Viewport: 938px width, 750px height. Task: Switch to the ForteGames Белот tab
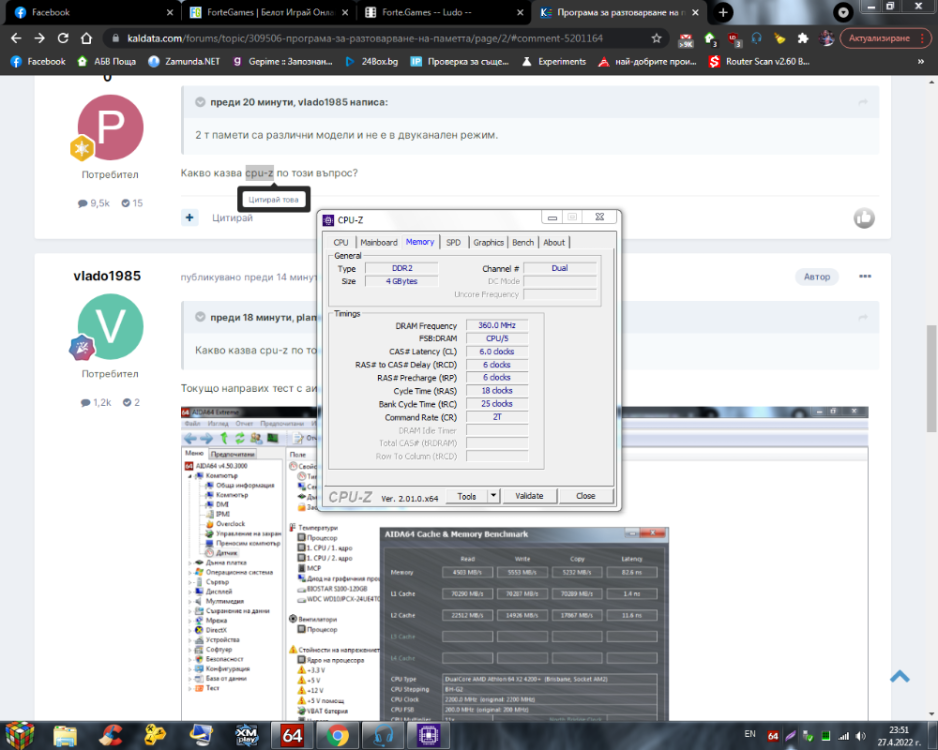tap(269, 12)
